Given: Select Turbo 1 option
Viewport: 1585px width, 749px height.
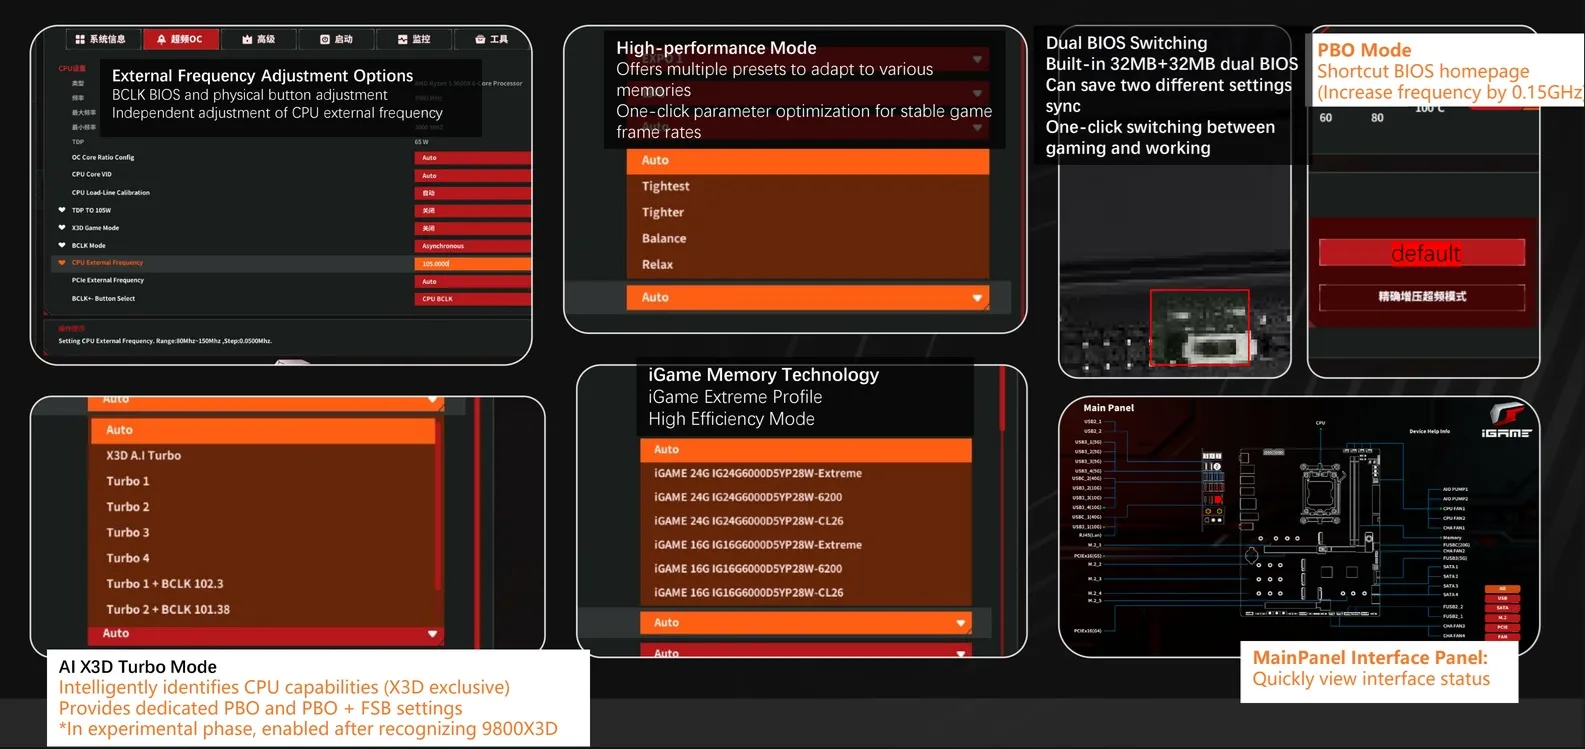Looking at the screenshot, I should point(264,481).
